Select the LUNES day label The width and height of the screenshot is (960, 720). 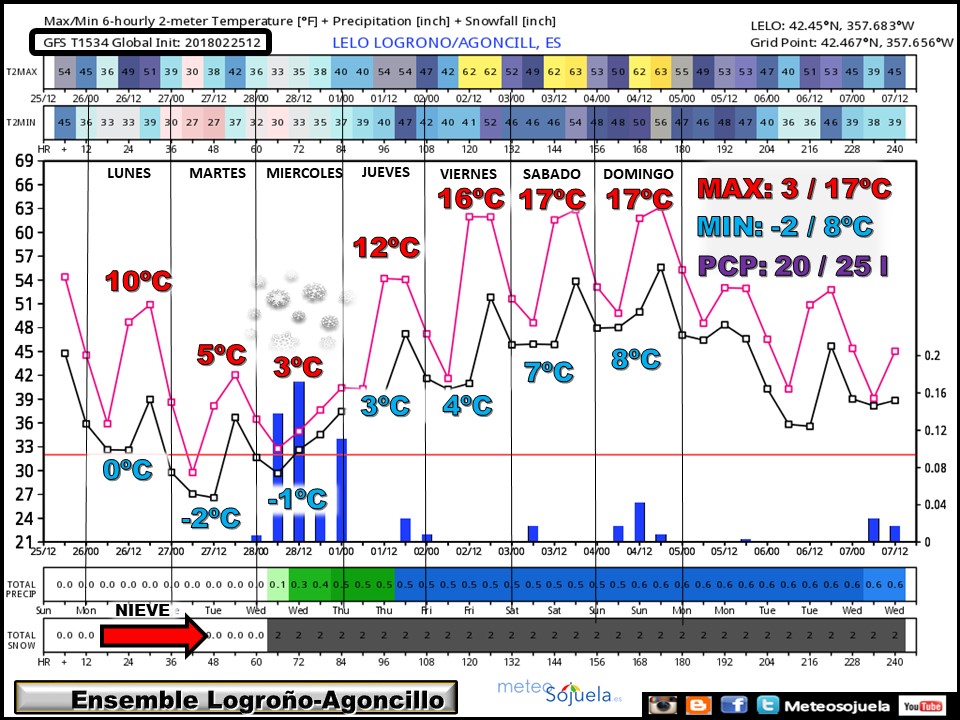coord(129,173)
